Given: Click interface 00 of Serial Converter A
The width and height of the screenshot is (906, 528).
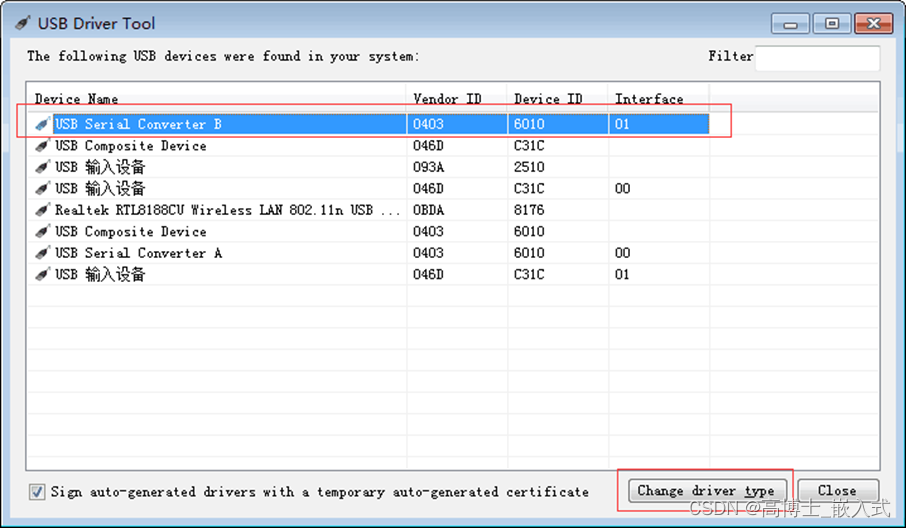Looking at the screenshot, I should (622, 252).
